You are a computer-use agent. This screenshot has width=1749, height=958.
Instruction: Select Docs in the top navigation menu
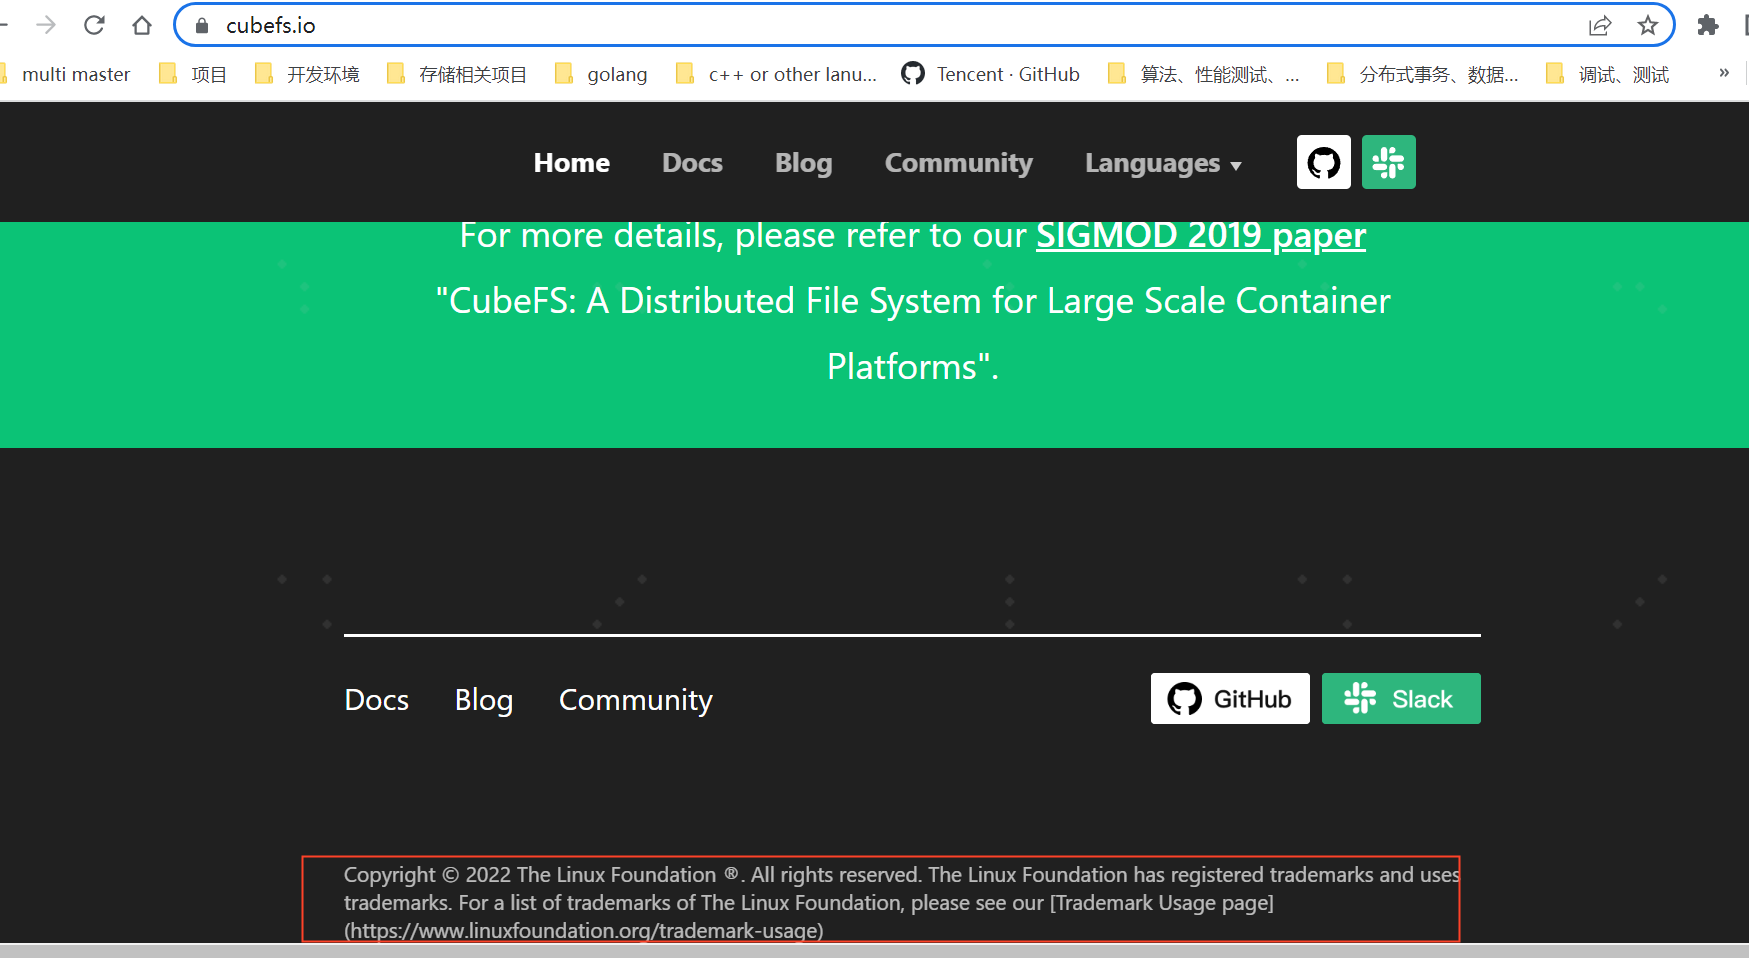coord(692,163)
